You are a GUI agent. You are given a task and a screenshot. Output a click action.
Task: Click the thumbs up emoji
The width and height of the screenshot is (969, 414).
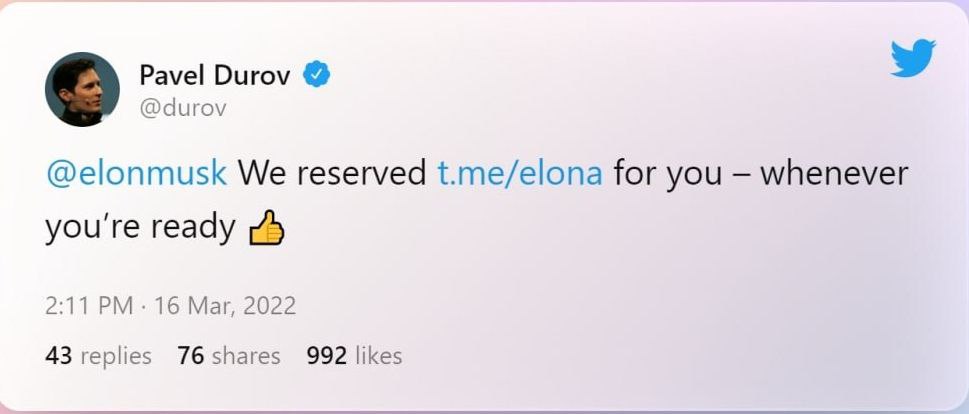(x=266, y=229)
